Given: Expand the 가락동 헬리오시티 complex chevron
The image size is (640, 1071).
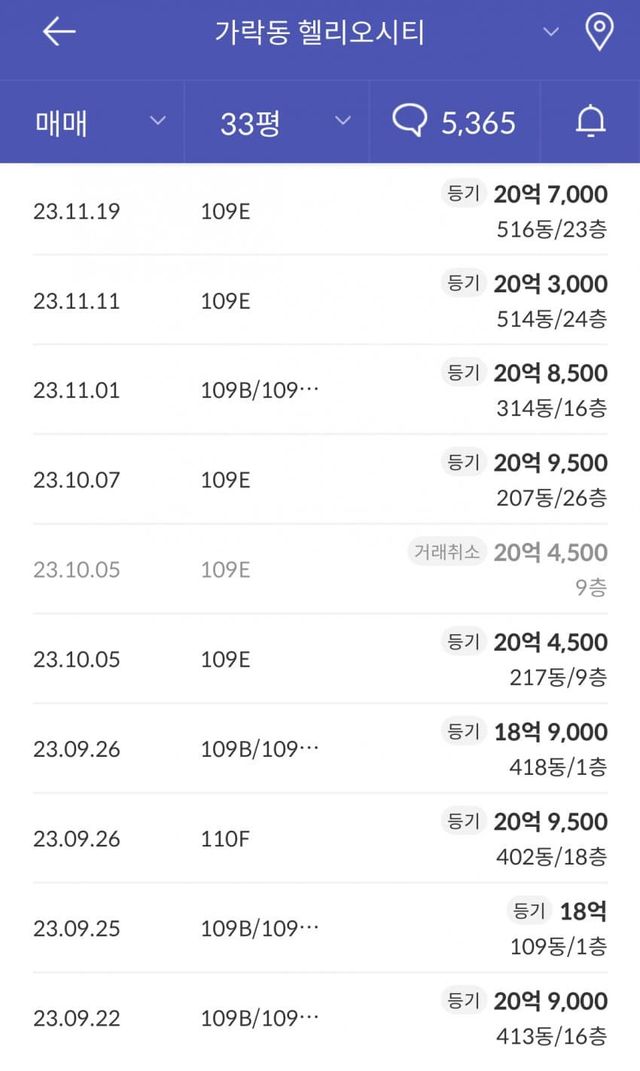Looking at the screenshot, I should [551, 32].
